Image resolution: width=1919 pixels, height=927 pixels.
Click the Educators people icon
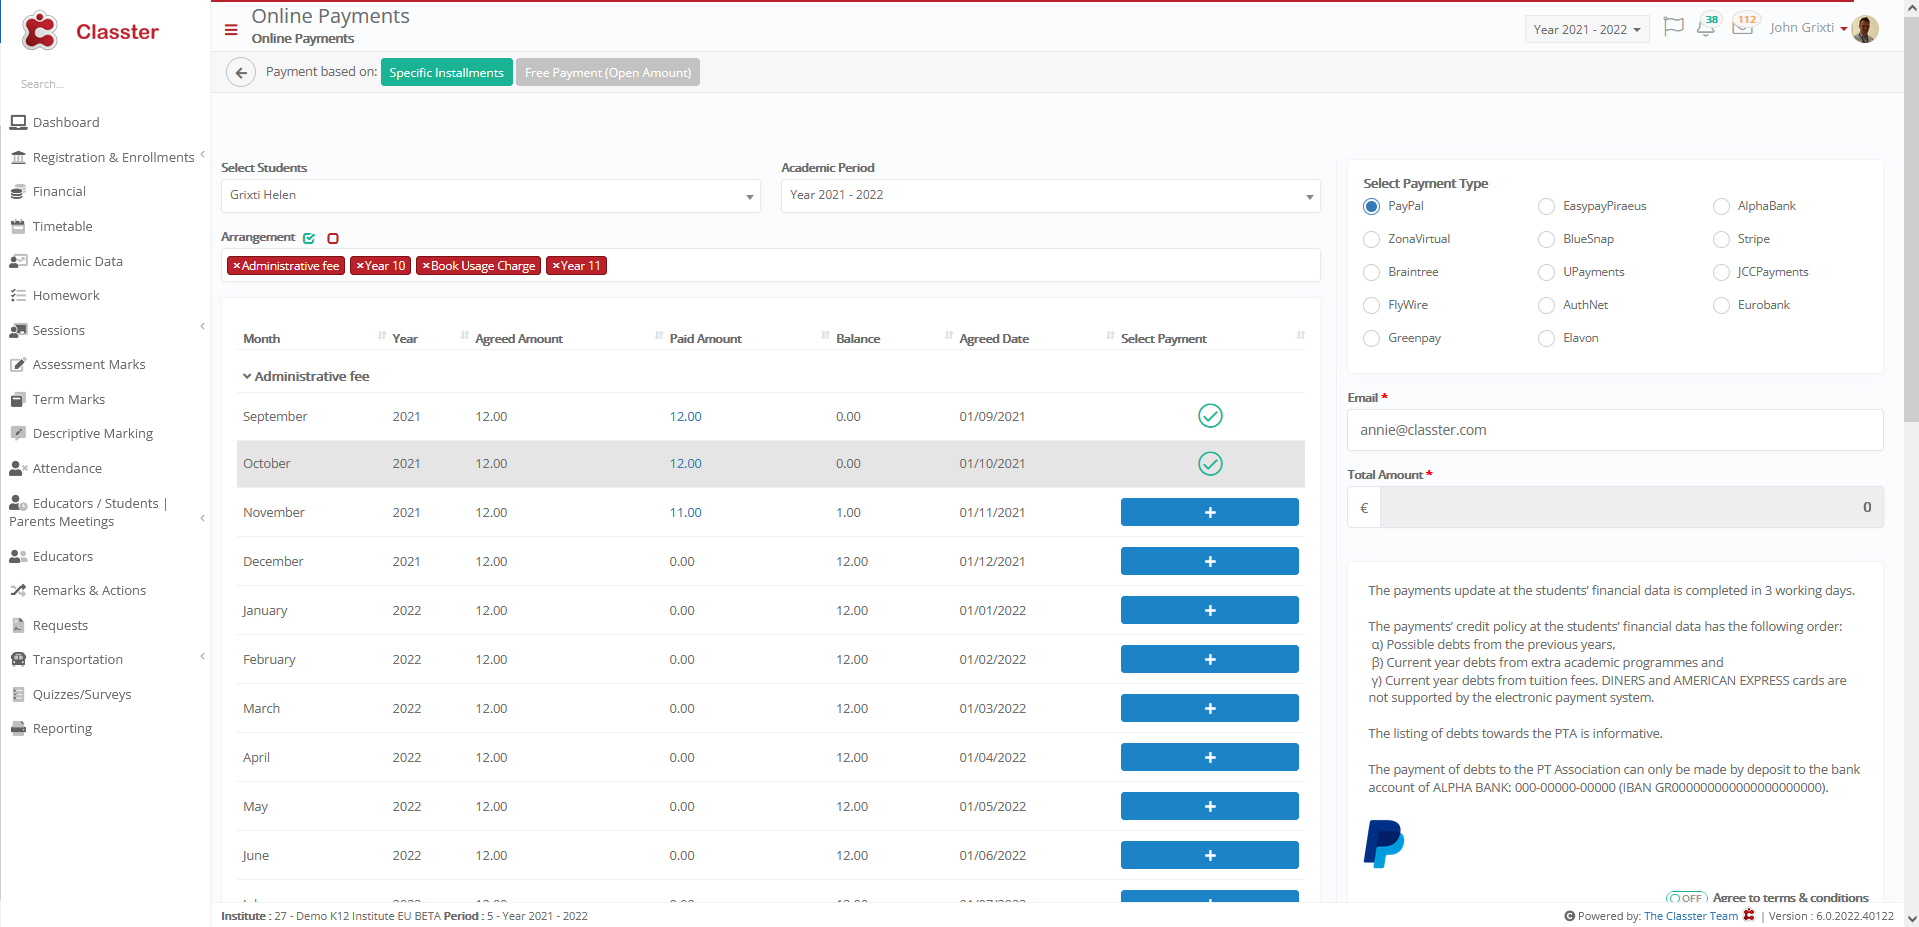point(18,557)
